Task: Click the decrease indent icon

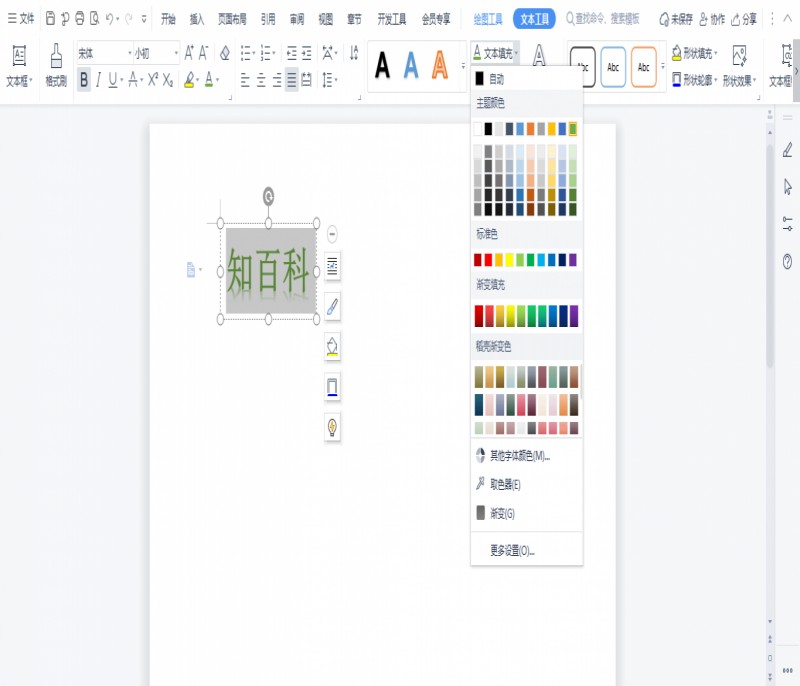Action: [x=291, y=53]
